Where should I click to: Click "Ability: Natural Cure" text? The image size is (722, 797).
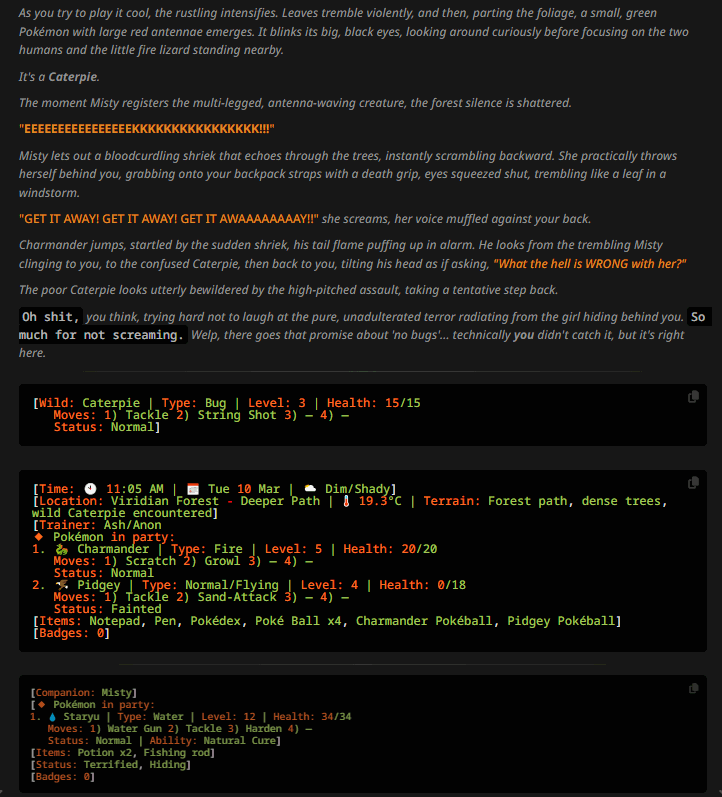pyautogui.click(x=213, y=741)
